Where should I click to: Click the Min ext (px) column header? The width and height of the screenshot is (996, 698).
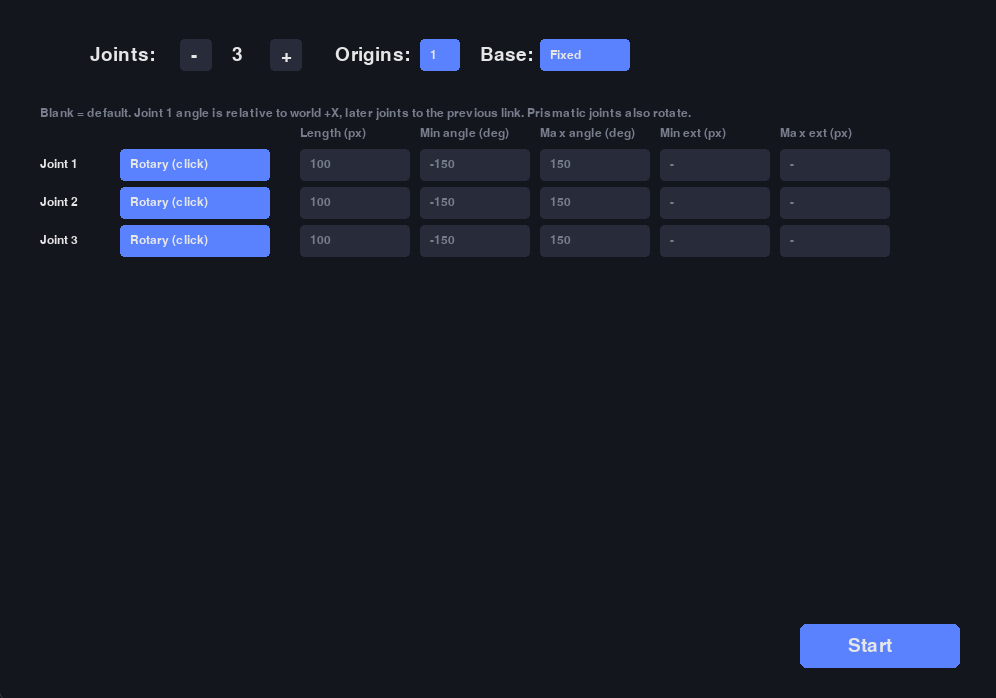coord(692,133)
